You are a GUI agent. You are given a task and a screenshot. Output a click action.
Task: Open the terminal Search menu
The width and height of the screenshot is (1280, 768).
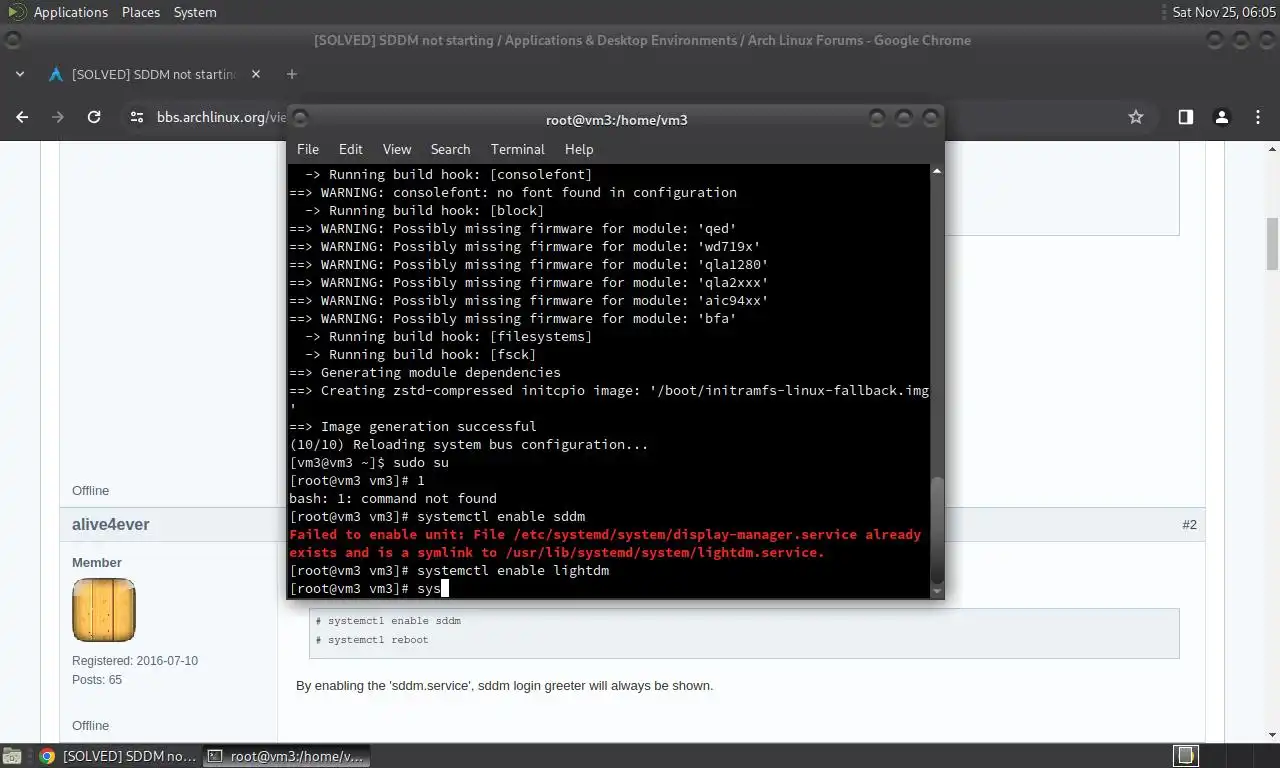pos(450,149)
